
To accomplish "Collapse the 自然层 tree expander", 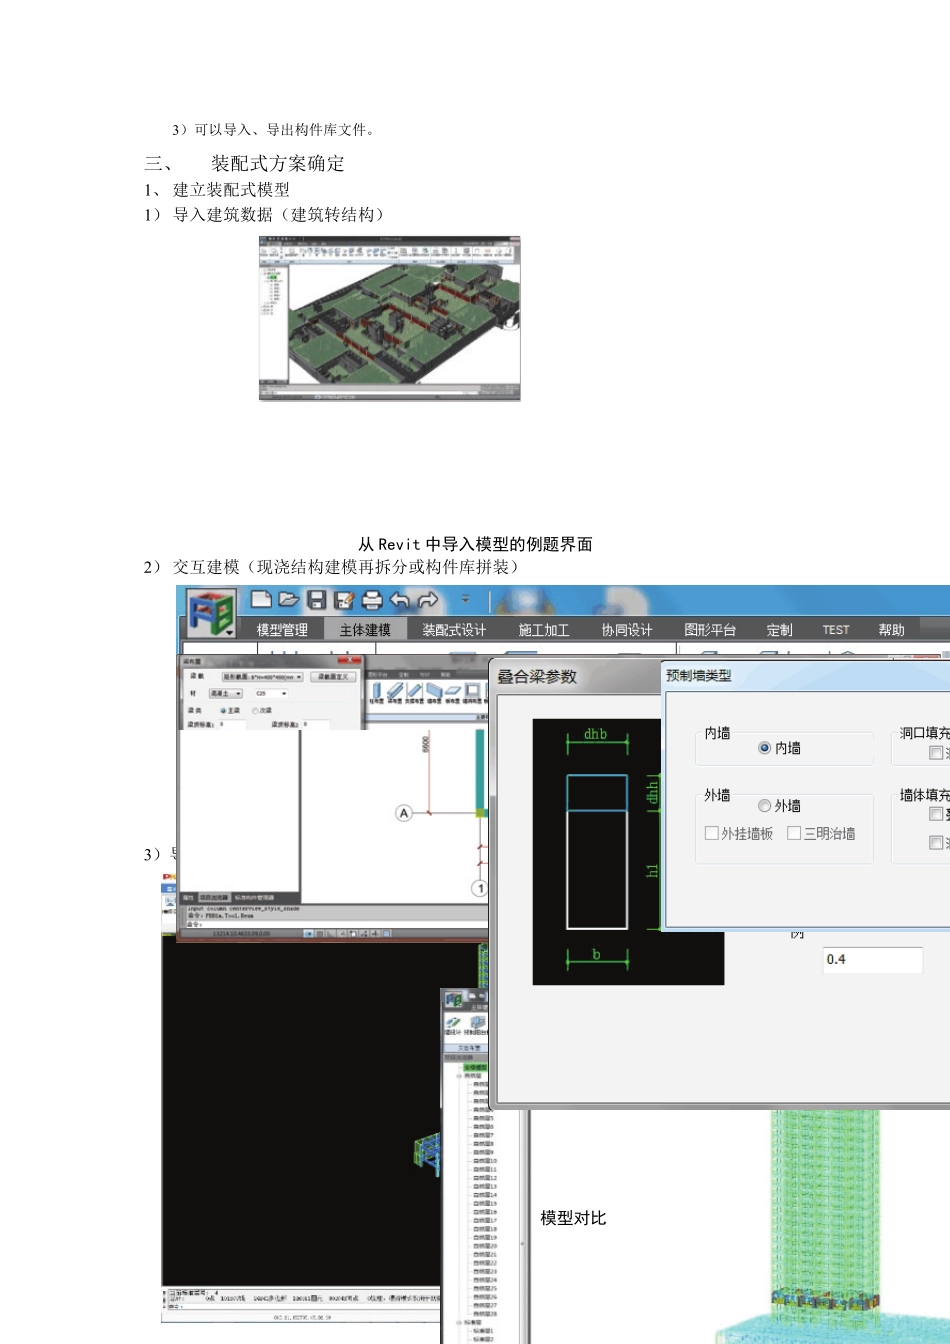I will pos(459,1076).
